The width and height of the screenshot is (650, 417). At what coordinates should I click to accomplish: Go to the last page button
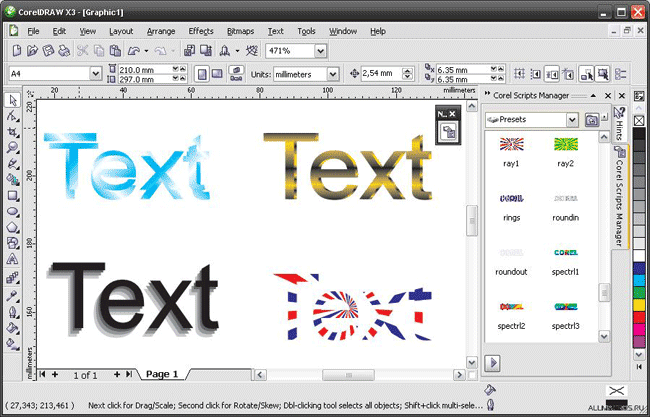click(129, 374)
